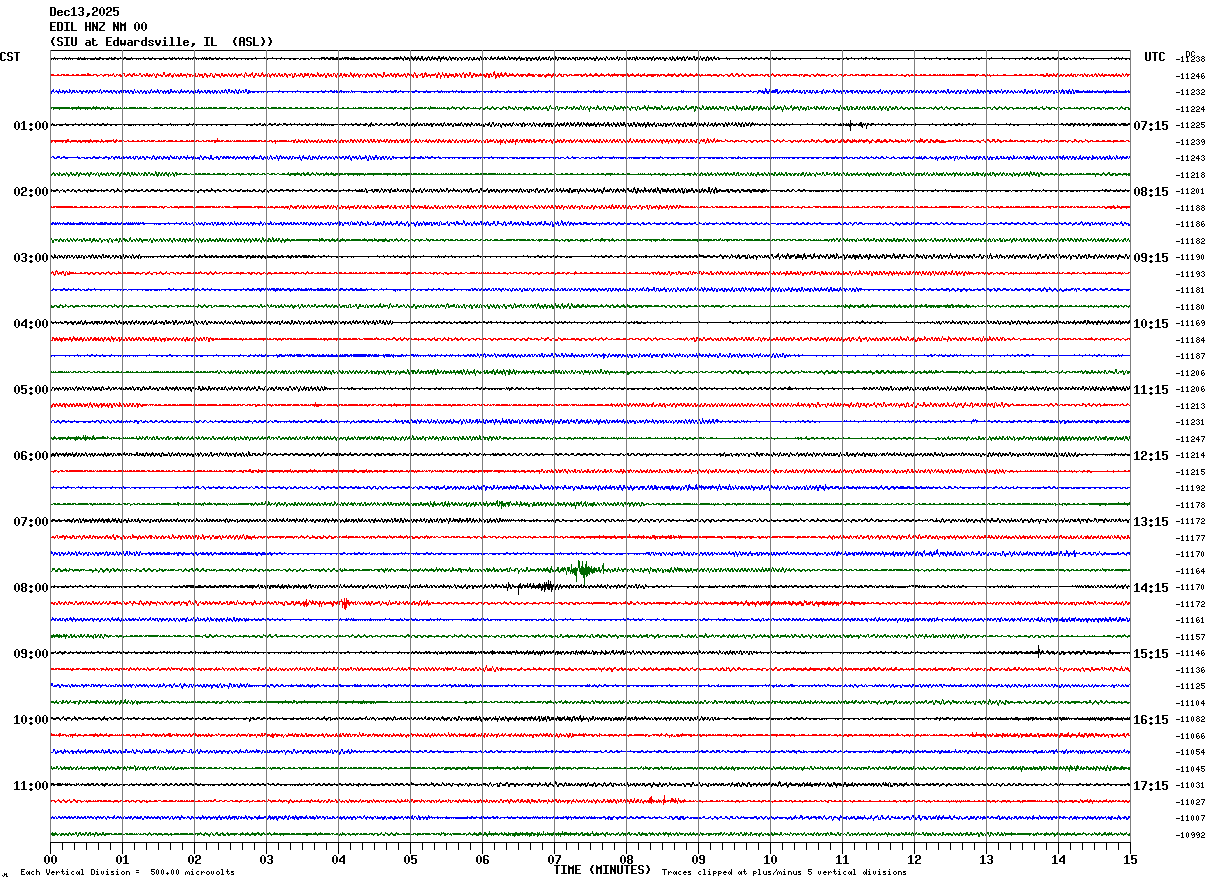
Task: Click the -11238 DC offset value
Action: 1191,60
